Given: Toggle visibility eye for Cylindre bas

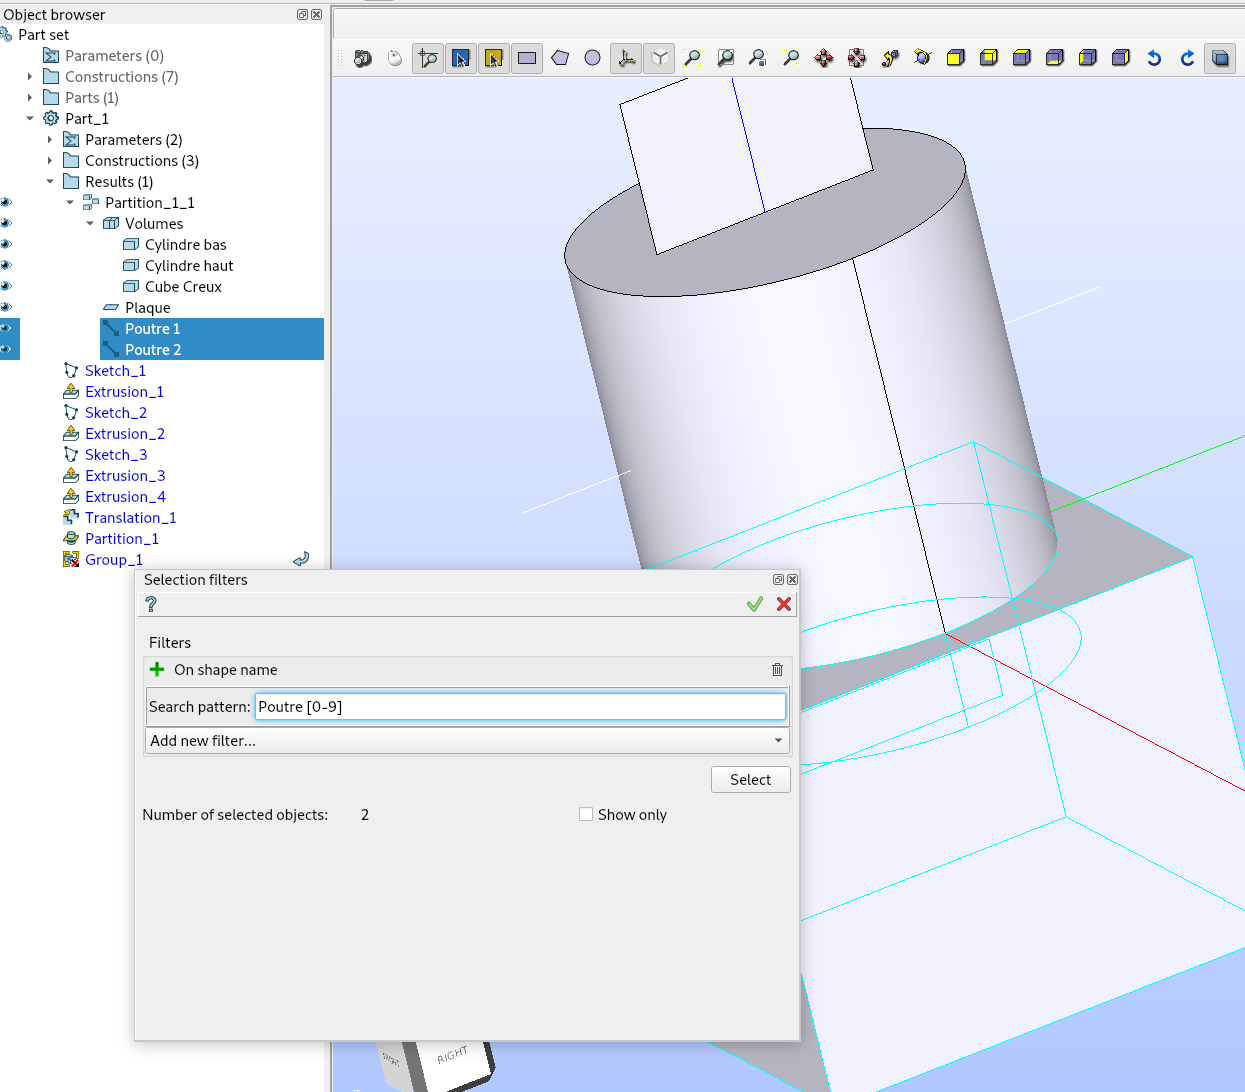Looking at the screenshot, I should tap(6, 245).
